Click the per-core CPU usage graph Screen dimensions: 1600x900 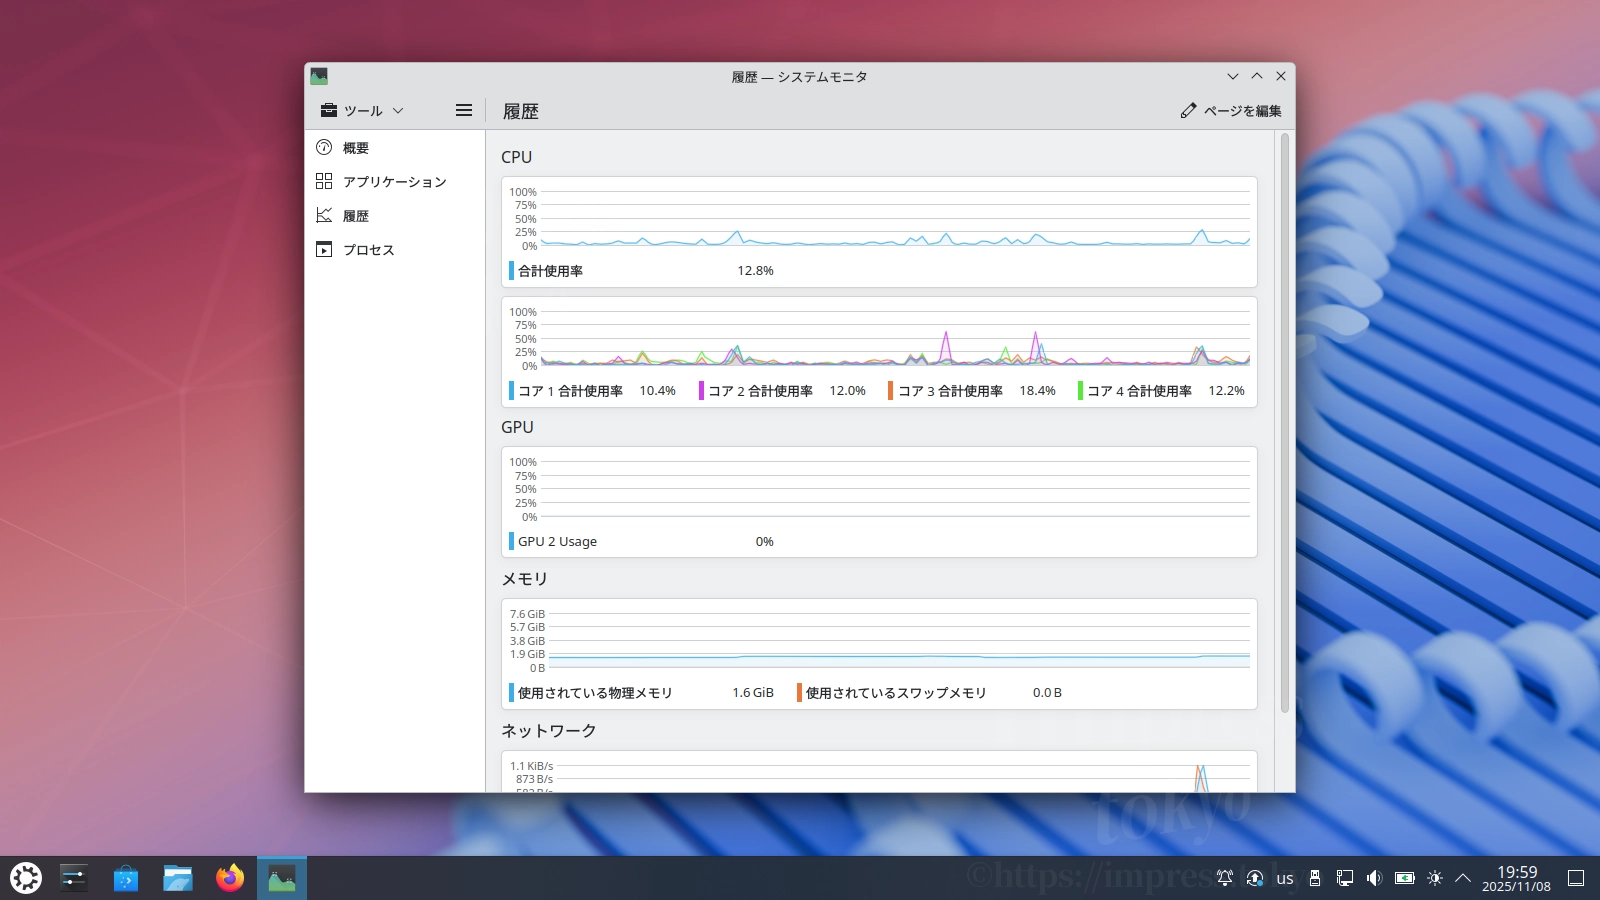click(x=879, y=338)
